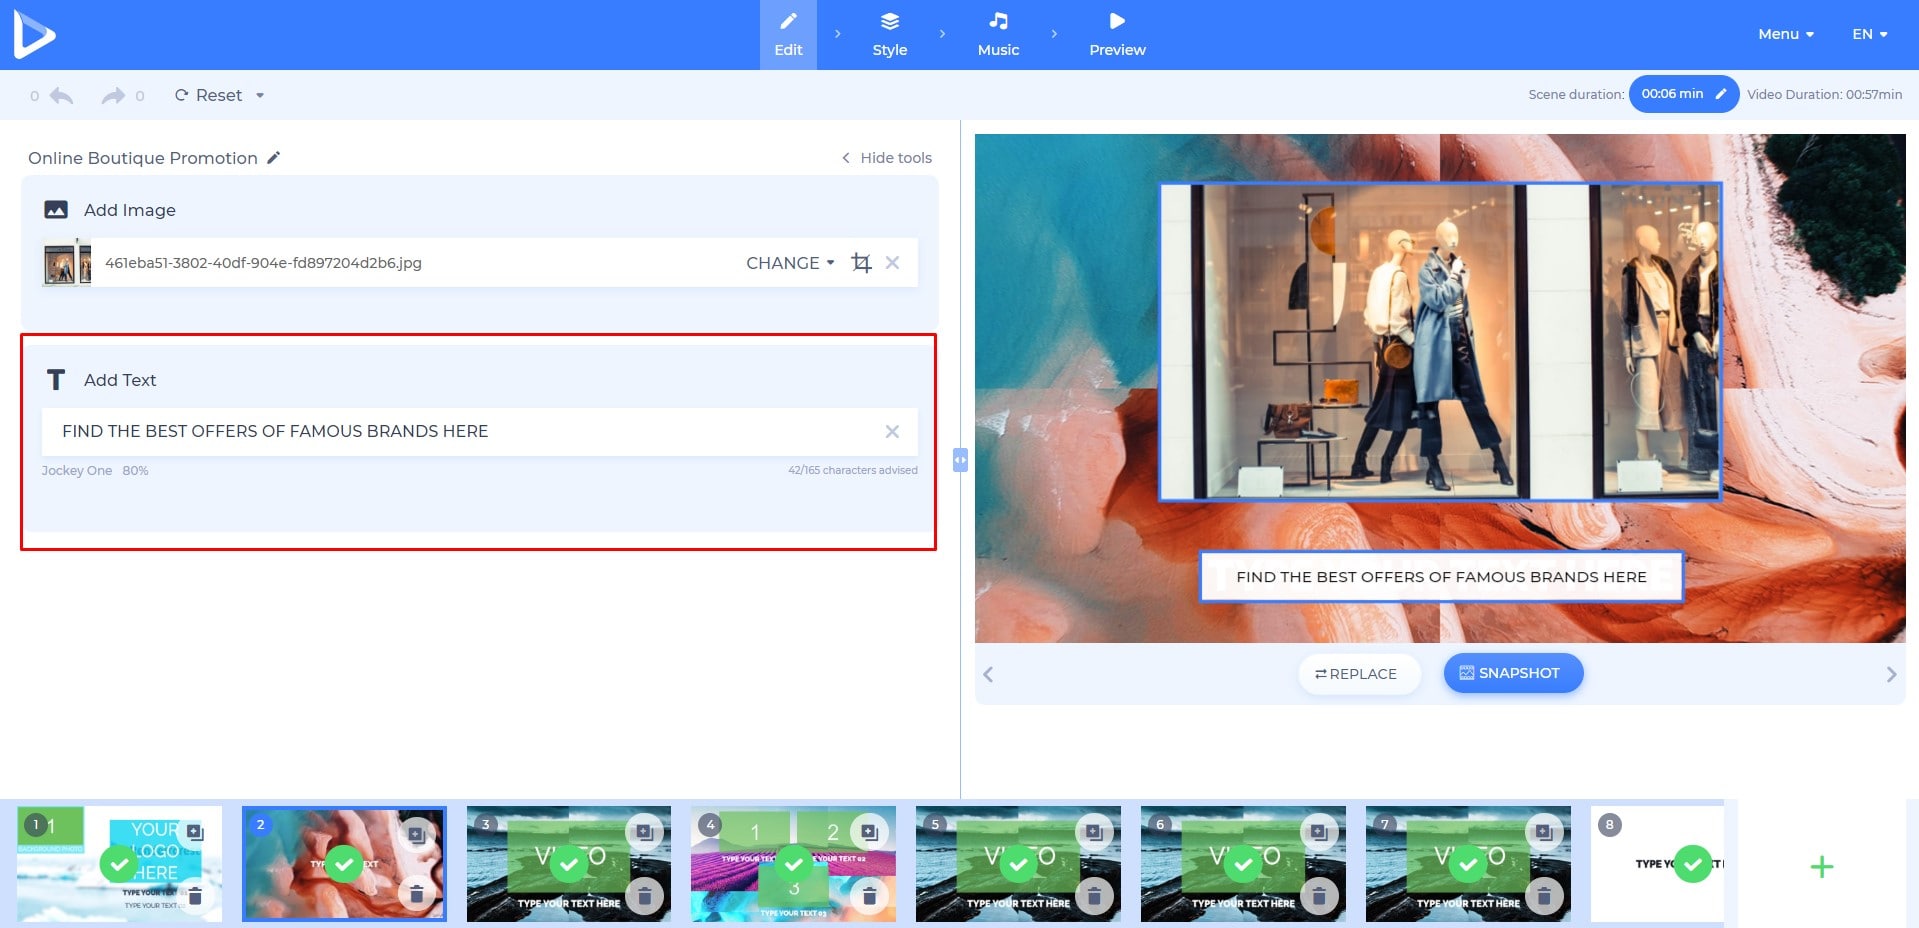Delete scene 3 using its trash icon

click(x=646, y=898)
